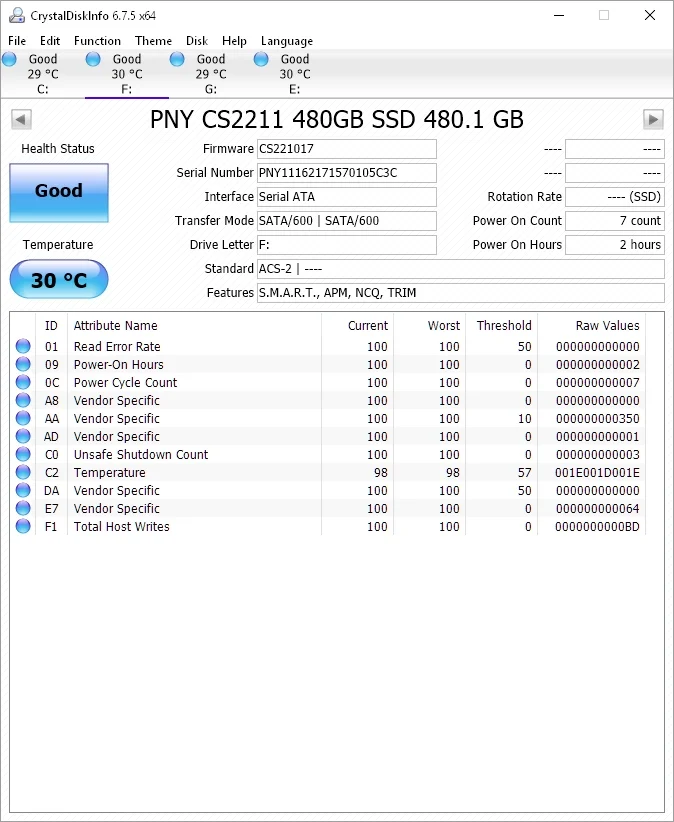Open the Help menu
The width and height of the screenshot is (674, 822).
(234, 41)
